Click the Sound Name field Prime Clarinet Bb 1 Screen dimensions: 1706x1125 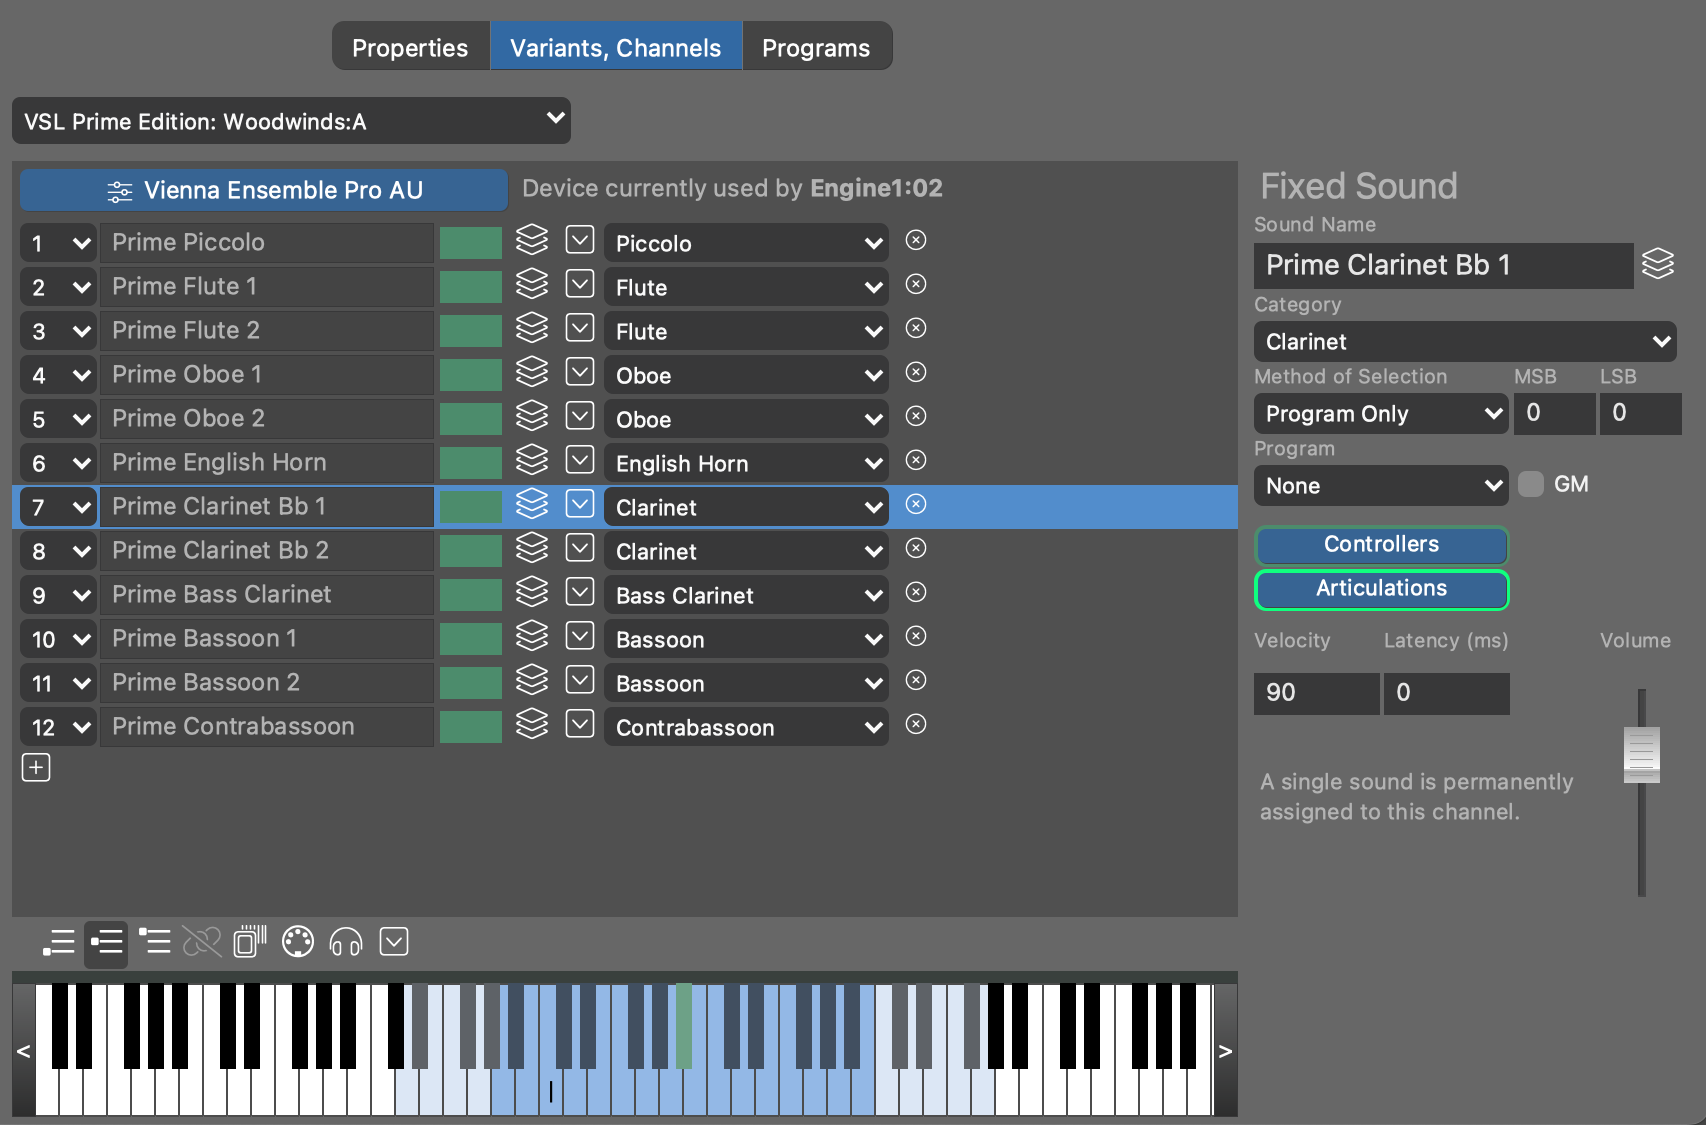(x=1443, y=265)
